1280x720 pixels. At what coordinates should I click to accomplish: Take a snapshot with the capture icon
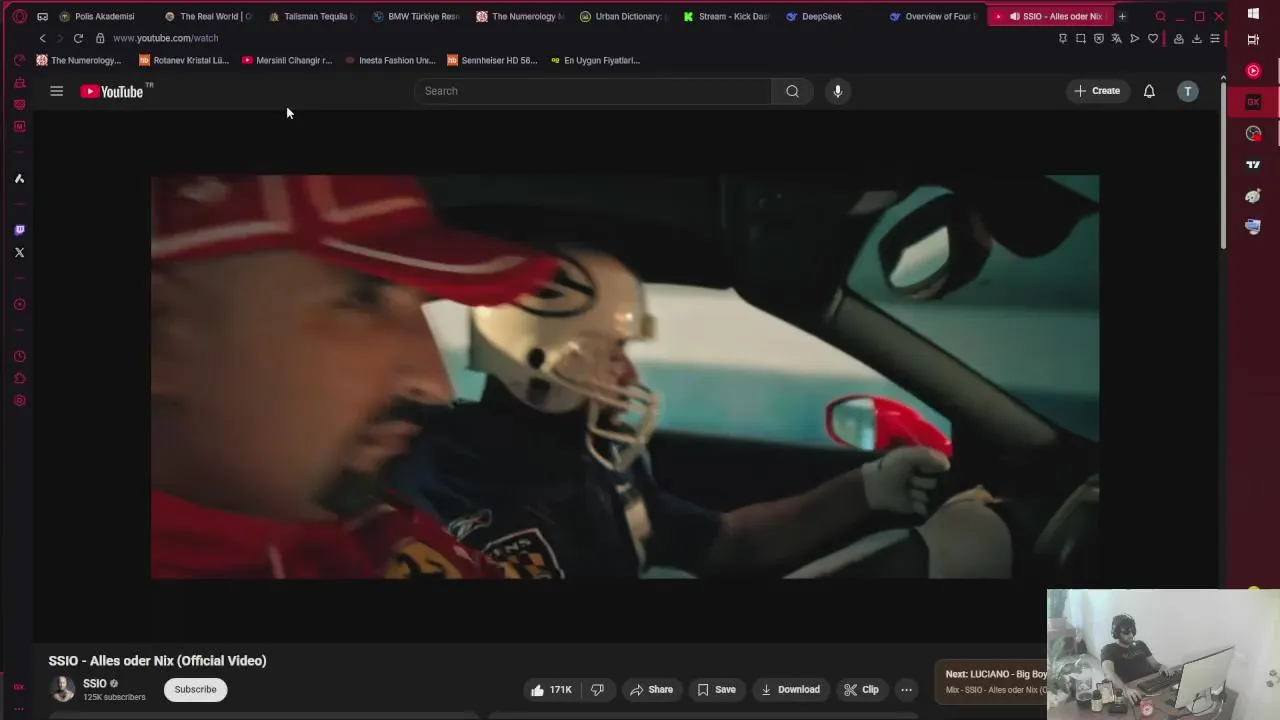click(1080, 38)
